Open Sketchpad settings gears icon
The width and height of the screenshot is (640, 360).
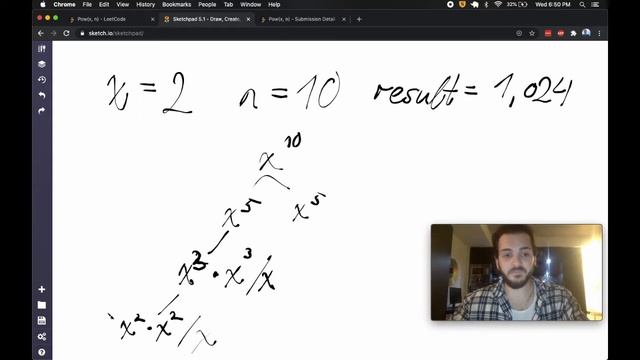point(42,336)
